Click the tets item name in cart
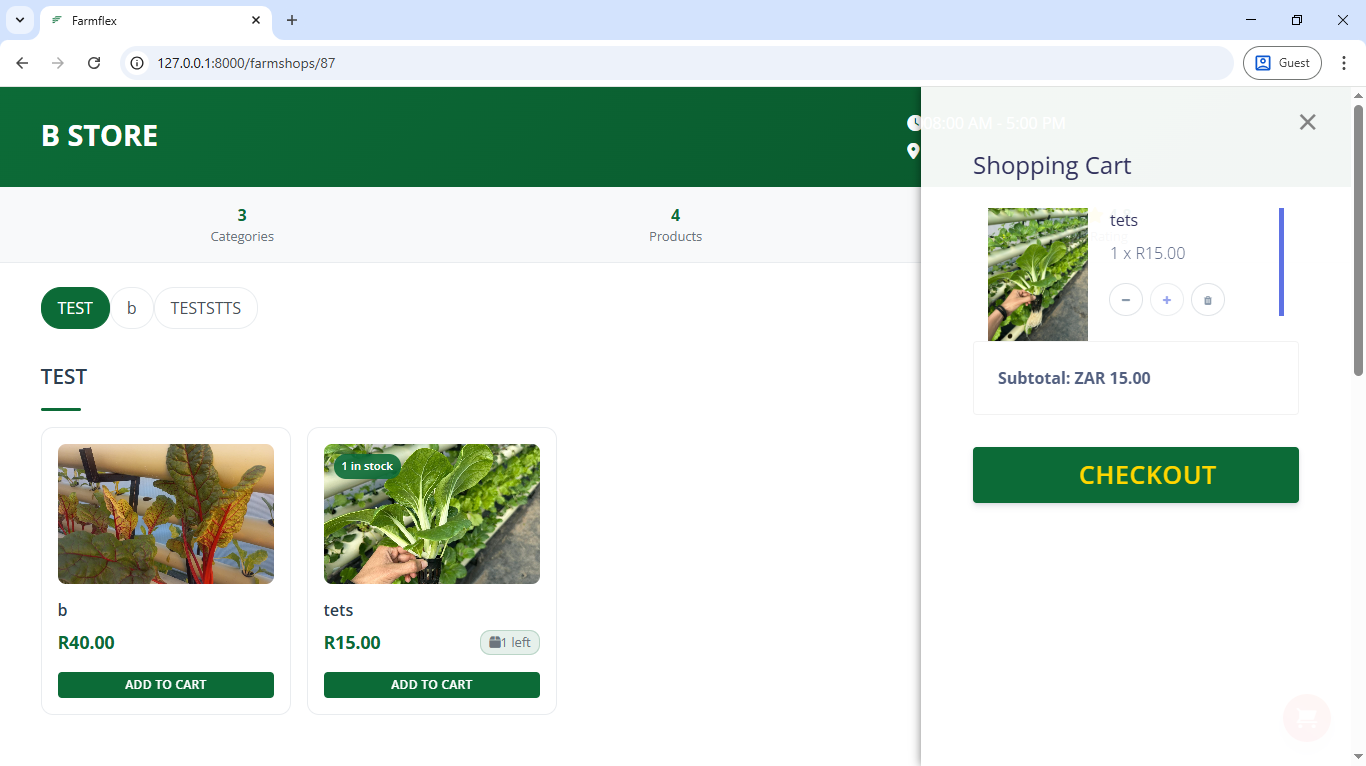This screenshot has width=1366, height=766. point(1124,220)
